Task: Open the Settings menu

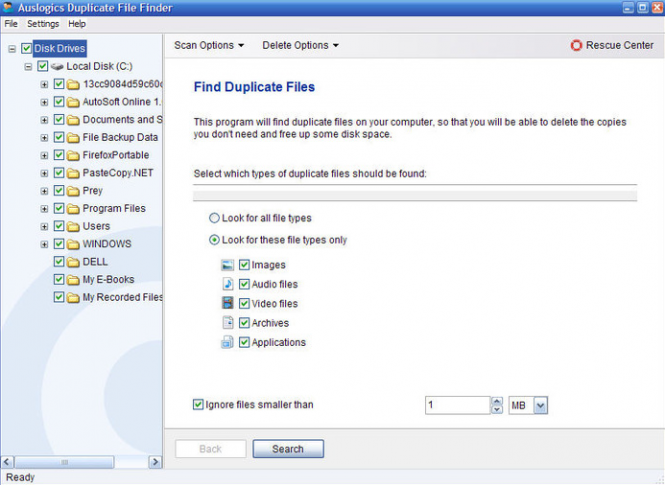Action: [43, 23]
